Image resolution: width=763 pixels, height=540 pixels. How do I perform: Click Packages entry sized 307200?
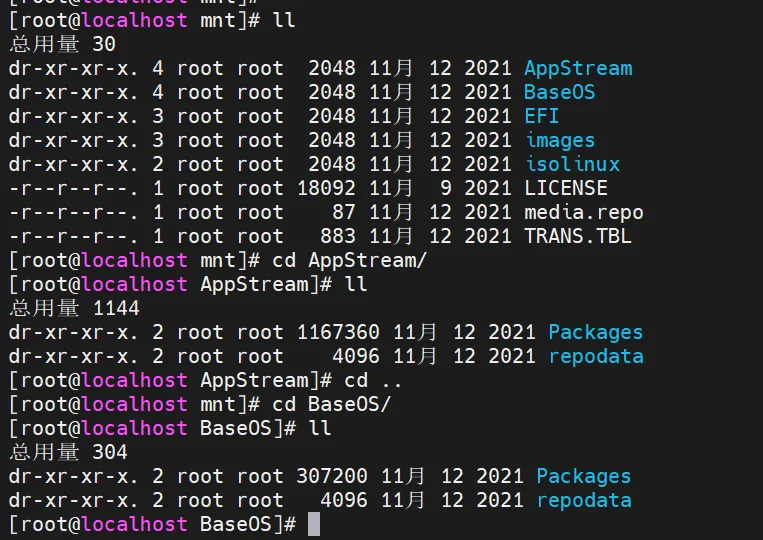(x=584, y=477)
